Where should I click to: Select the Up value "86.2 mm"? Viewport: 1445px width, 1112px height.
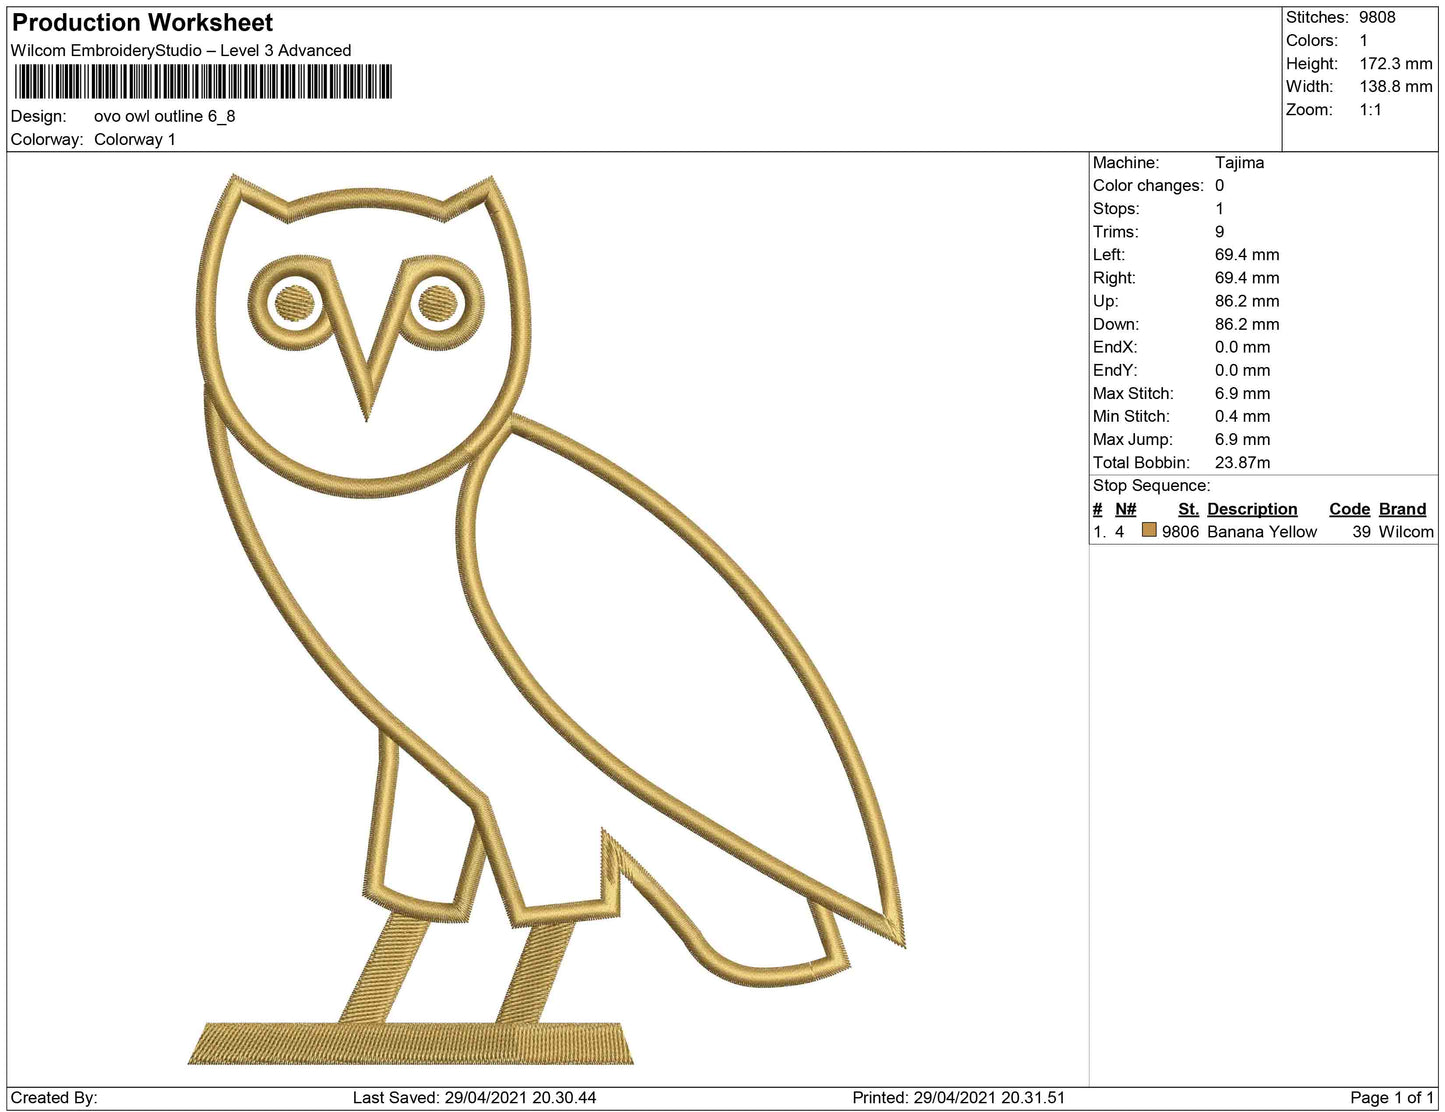pyautogui.click(x=1247, y=300)
